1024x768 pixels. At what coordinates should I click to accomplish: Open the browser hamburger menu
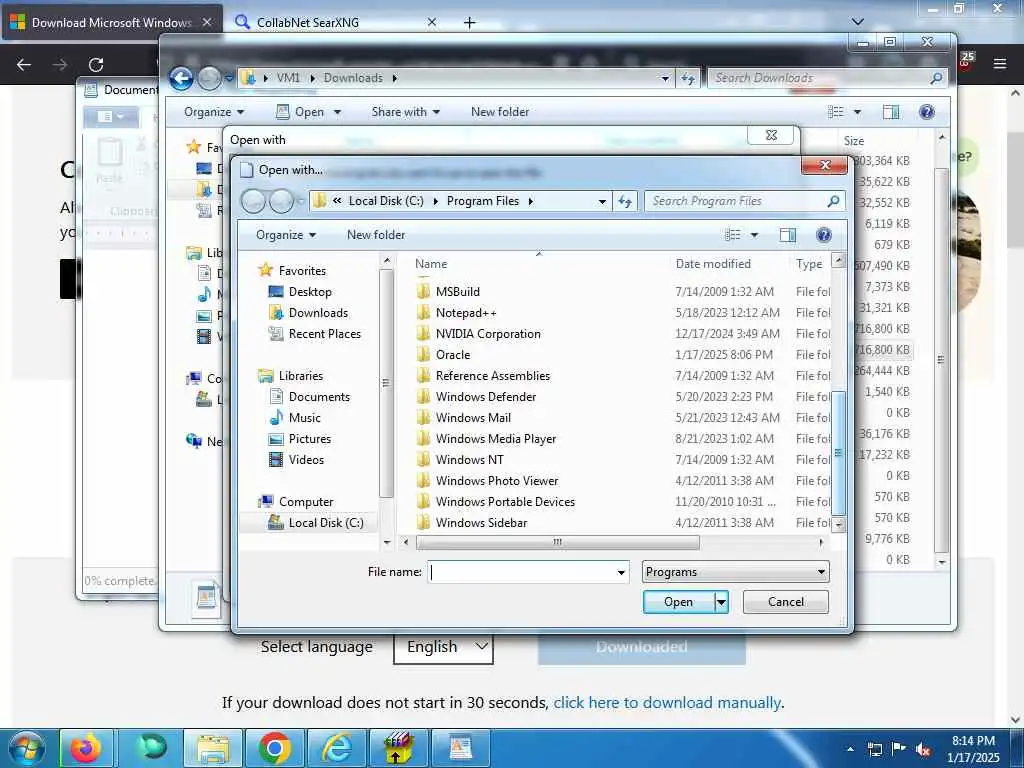[x=999, y=64]
